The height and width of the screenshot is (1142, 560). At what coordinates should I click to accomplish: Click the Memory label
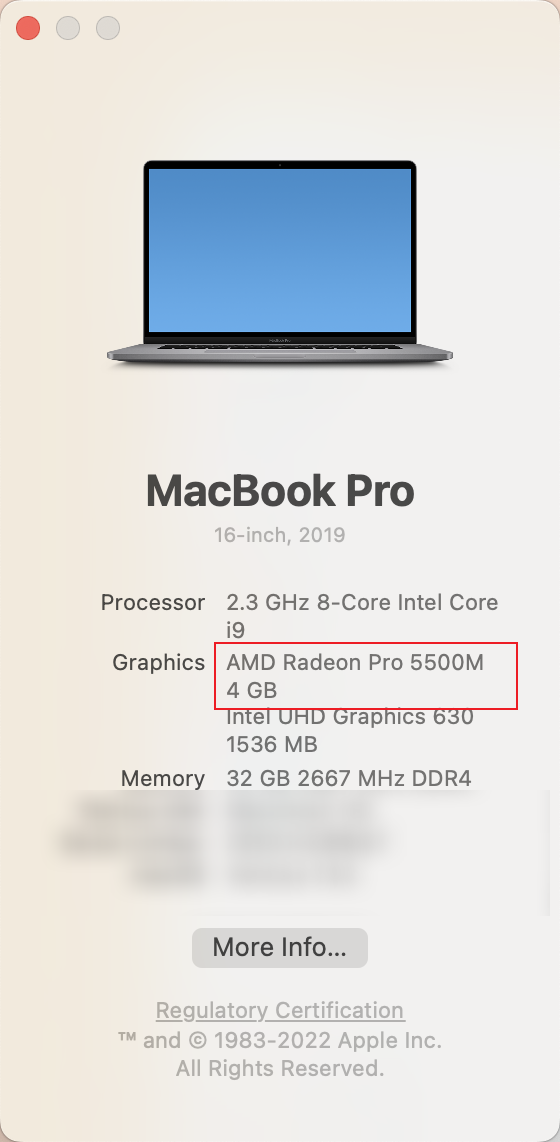162,778
